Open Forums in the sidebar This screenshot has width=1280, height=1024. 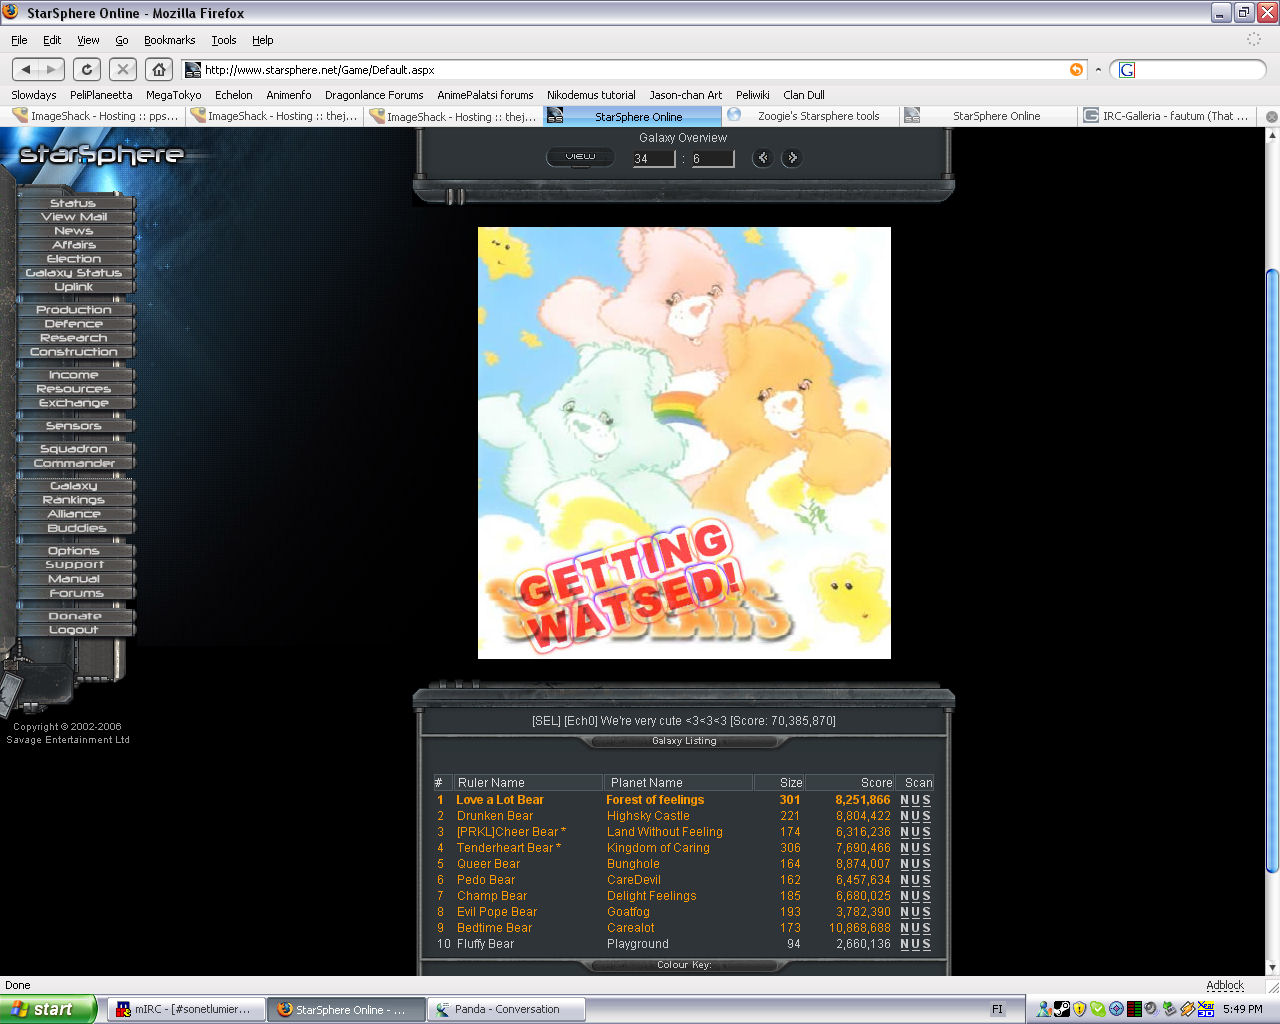[x=73, y=593]
